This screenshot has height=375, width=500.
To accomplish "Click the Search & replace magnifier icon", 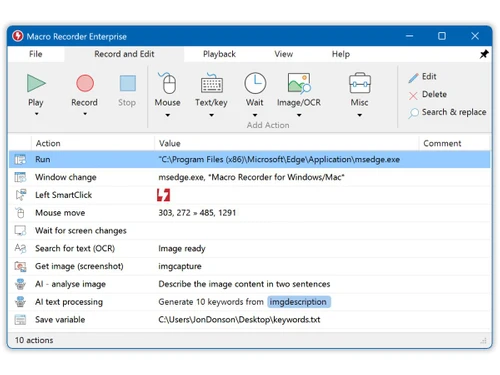I will pos(413,113).
